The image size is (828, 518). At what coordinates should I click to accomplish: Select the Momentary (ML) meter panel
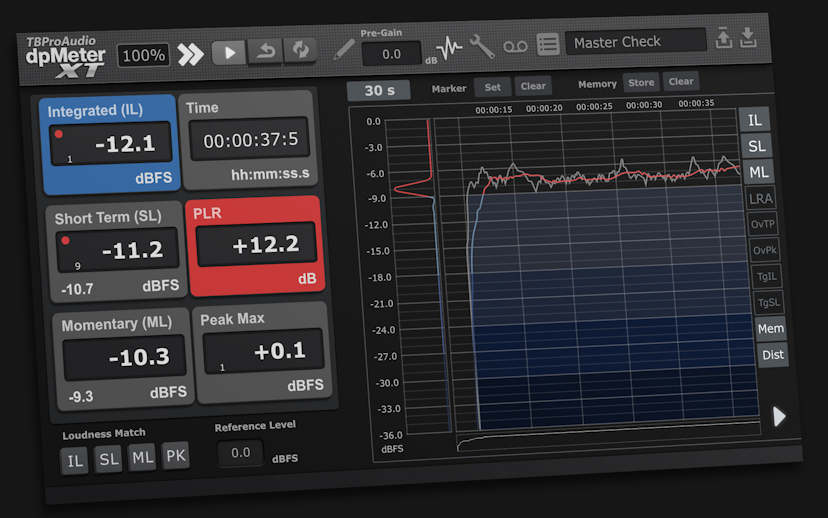click(123, 359)
